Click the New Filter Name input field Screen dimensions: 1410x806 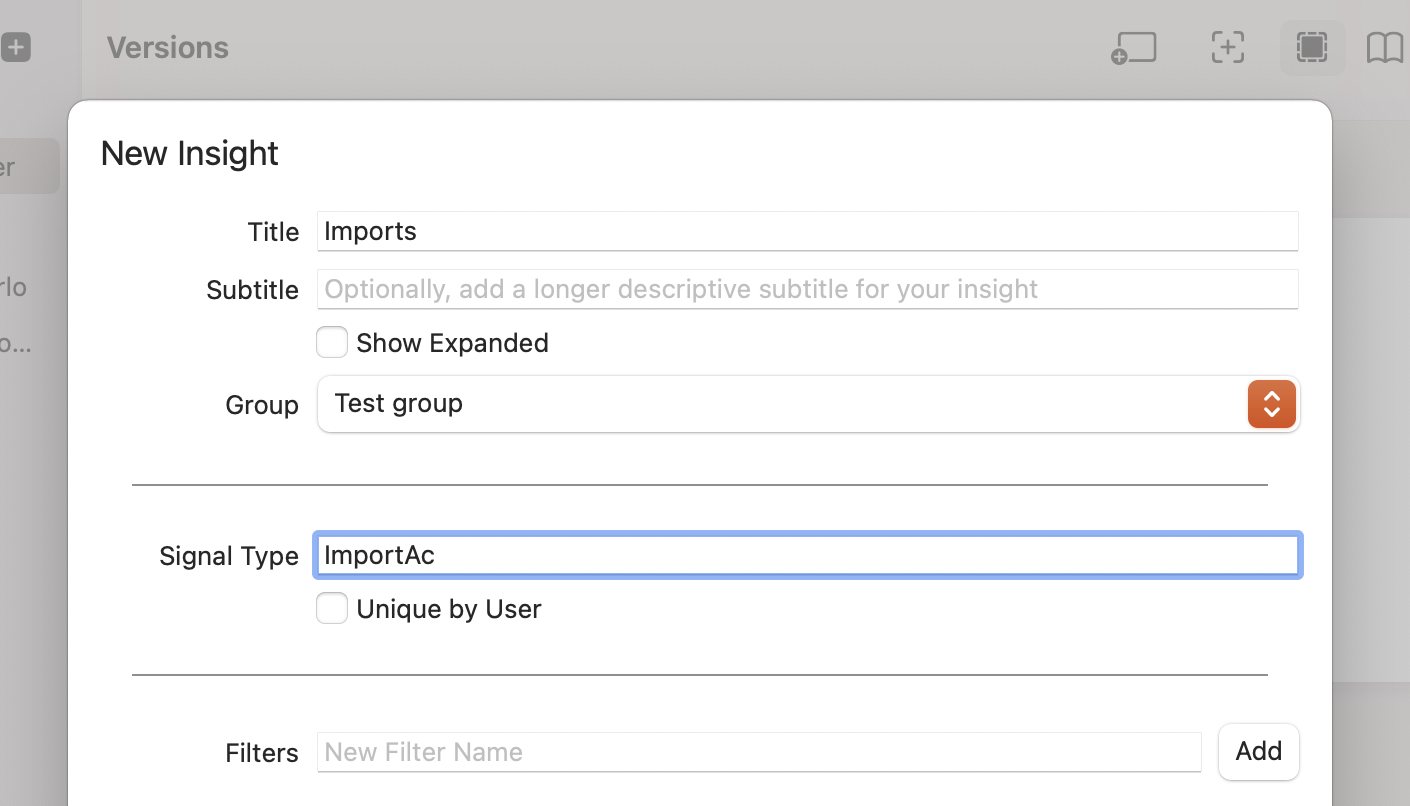(x=758, y=752)
